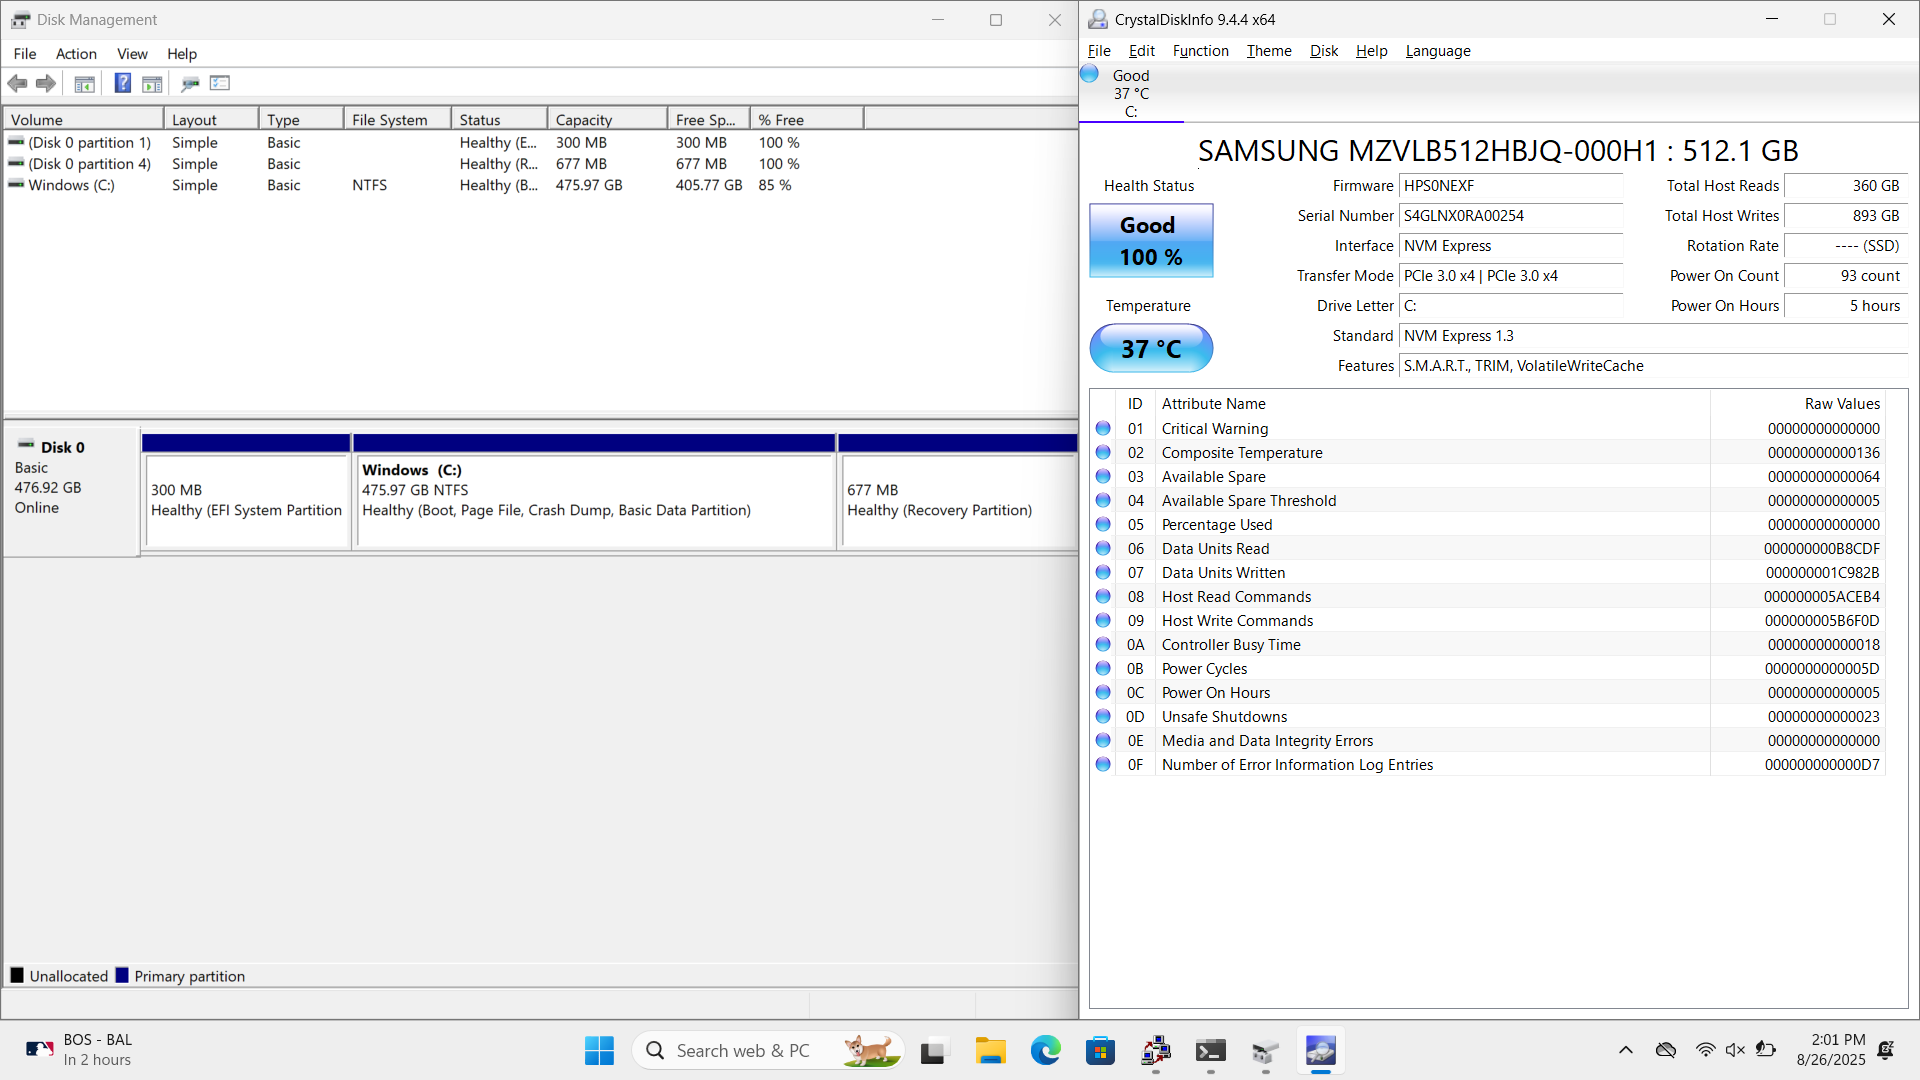
Task: Open the Function menu in CrystalDiskInfo
Action: pyautogui.click(x=1200, y=51)
